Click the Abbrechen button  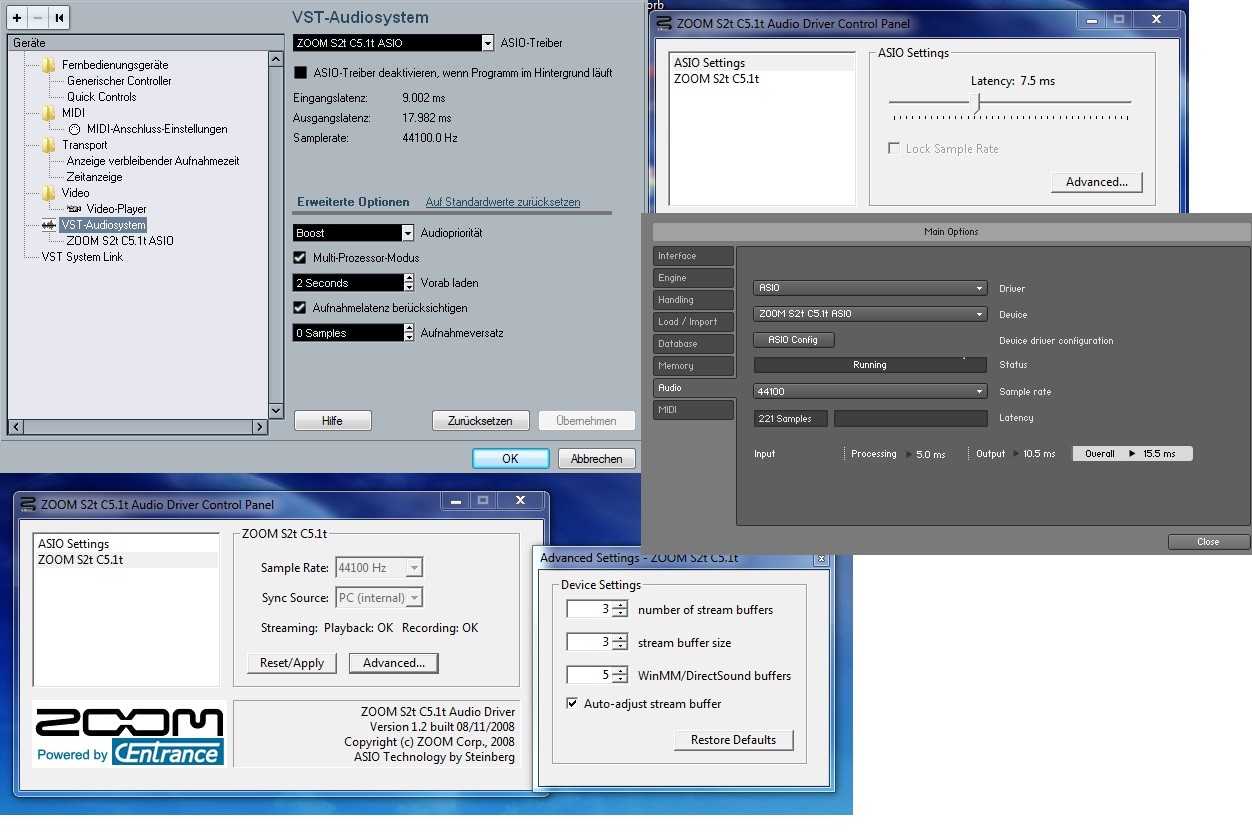pyautogui.click(x=597, y=459)
